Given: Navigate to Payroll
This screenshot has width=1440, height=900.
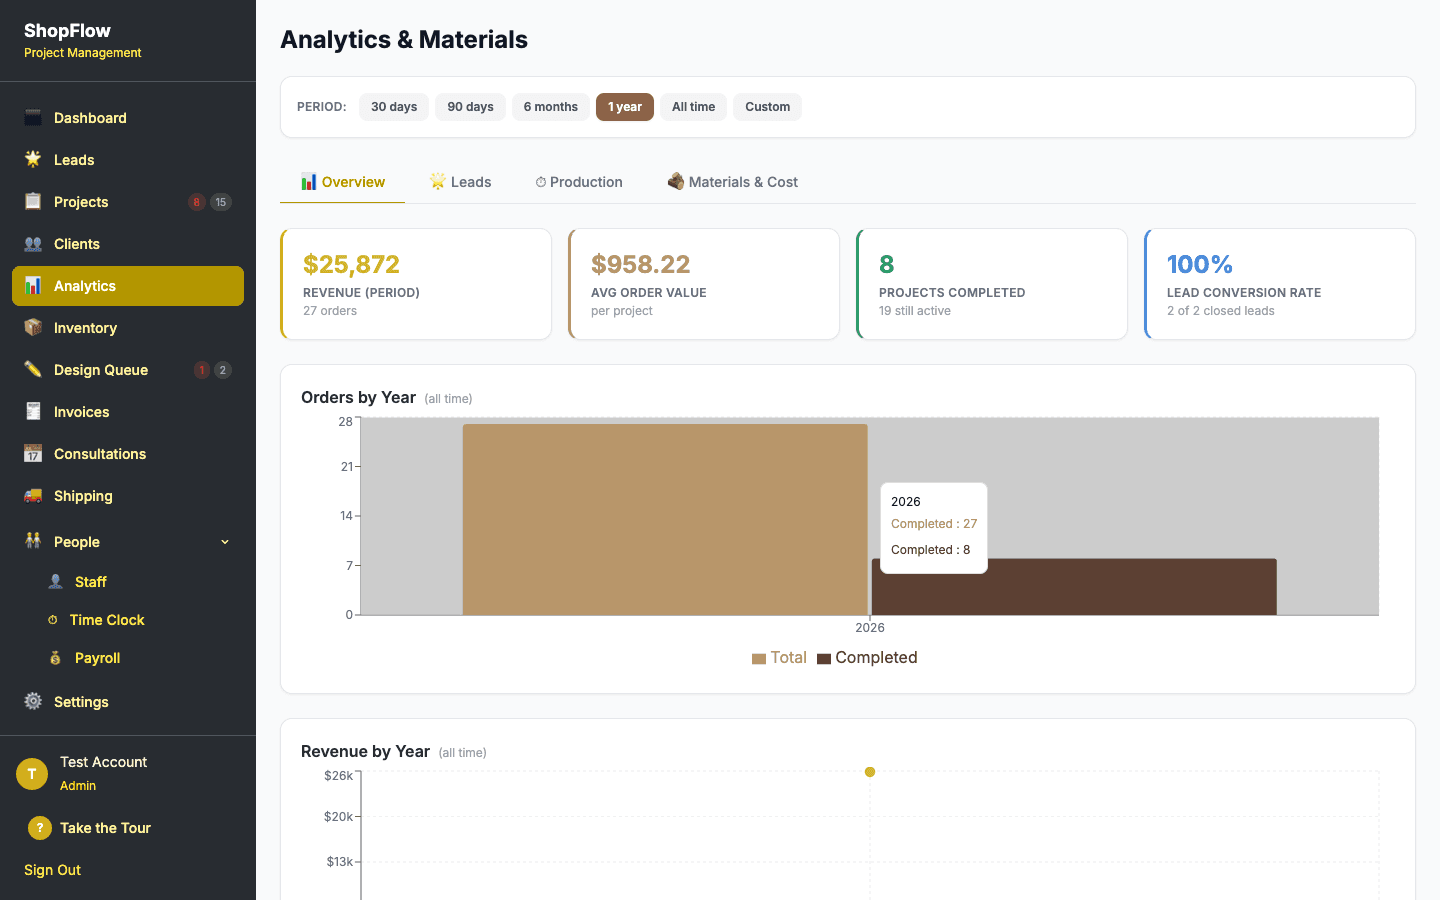Looking at the screenshot, I should [x=98, y=657].
